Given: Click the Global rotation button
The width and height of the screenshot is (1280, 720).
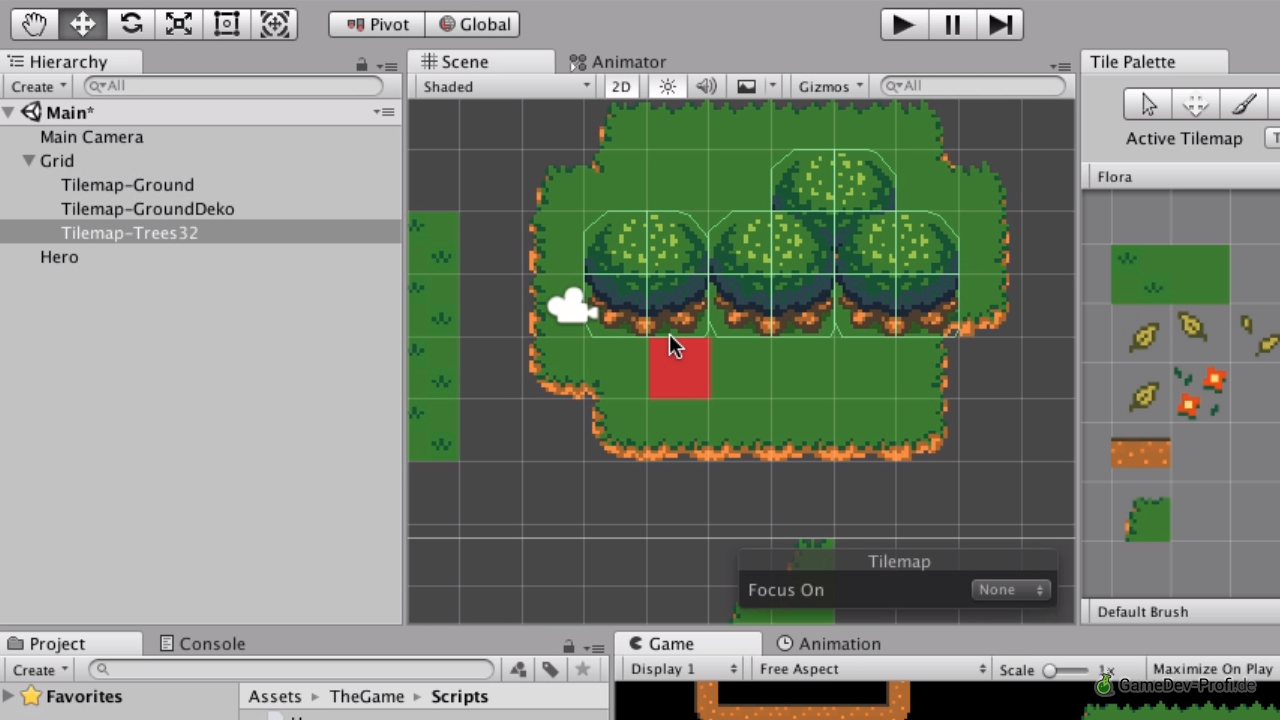Looking at the screenshot, I should (x=474, y=24).
